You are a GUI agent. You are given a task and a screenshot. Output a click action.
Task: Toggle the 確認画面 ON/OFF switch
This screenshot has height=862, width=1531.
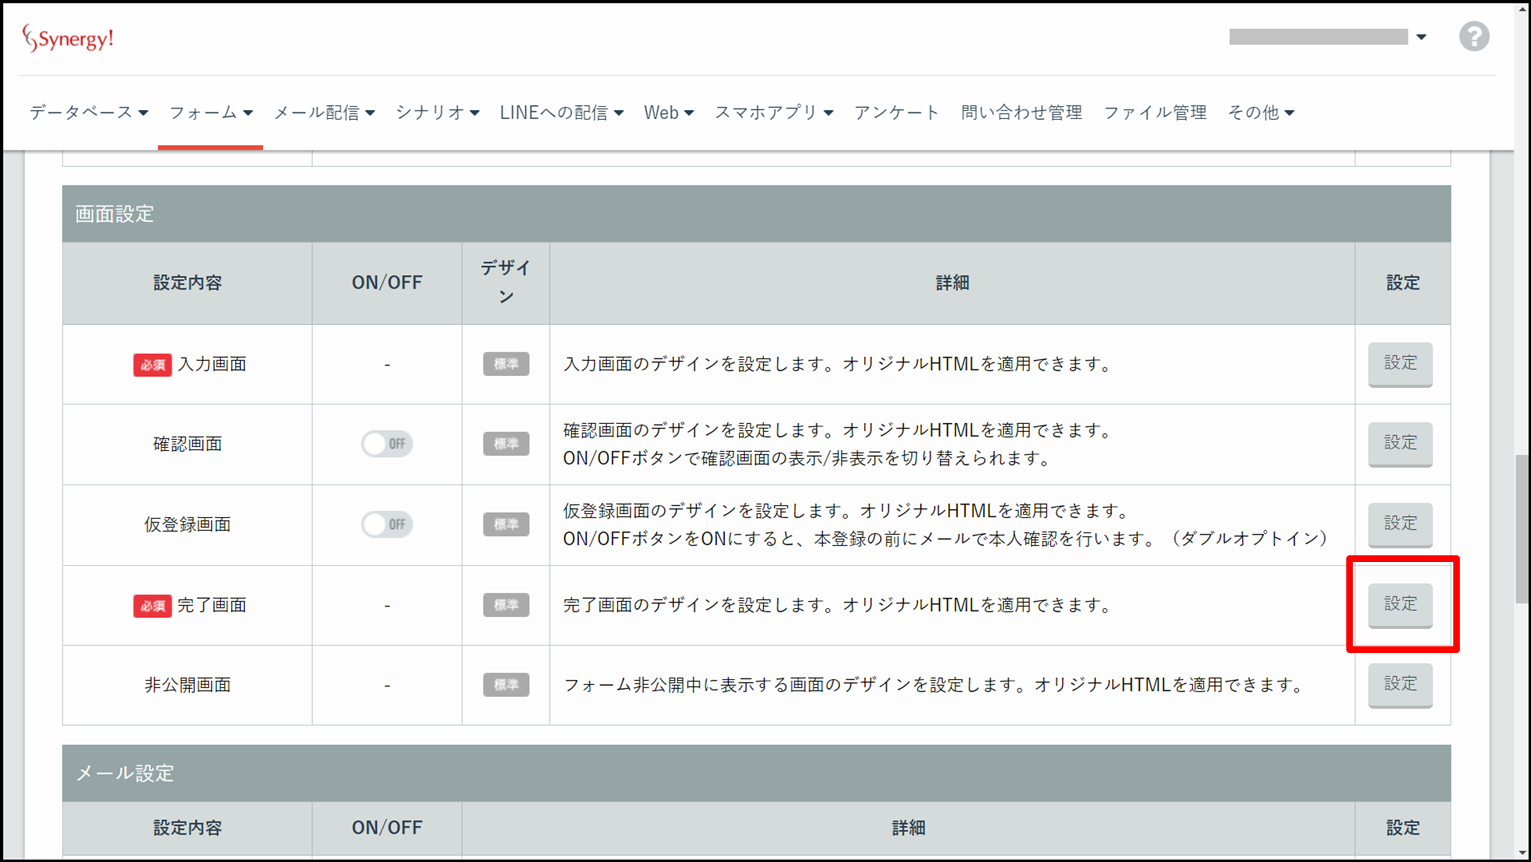387,444
